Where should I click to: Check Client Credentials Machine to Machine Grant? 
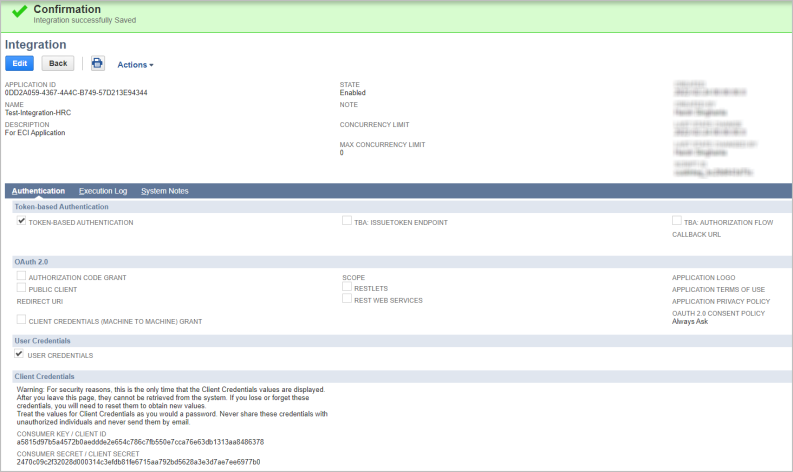(x=21, y=320)
